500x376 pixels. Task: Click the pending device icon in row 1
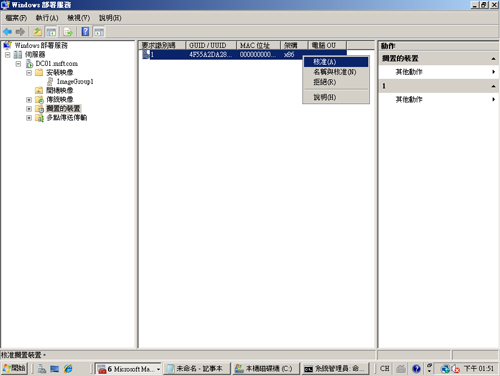click(146, 54)
